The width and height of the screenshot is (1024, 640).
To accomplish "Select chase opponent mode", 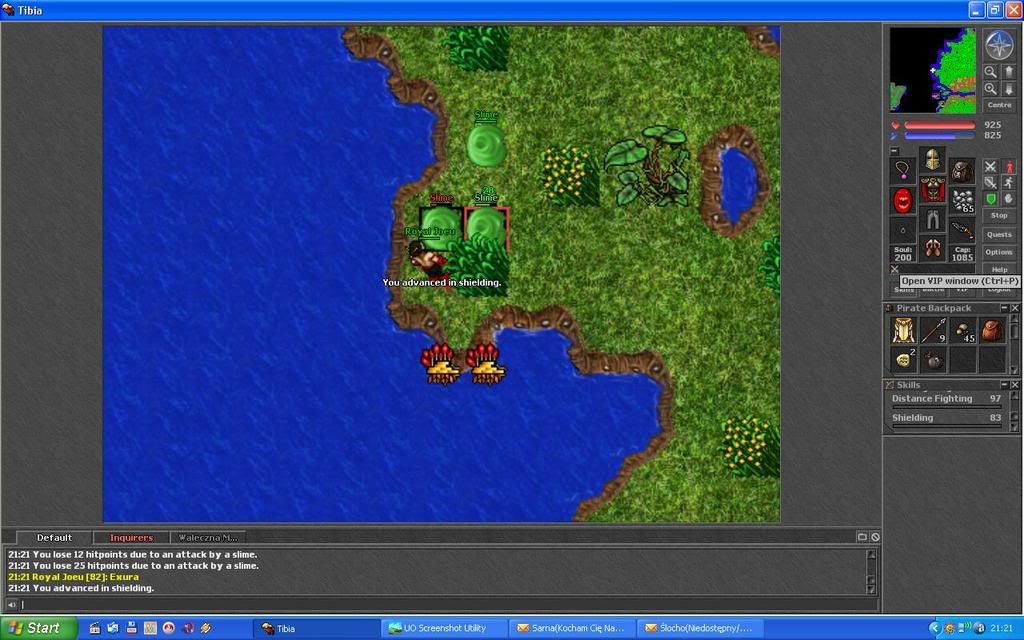I will [x=1009, y=182].
